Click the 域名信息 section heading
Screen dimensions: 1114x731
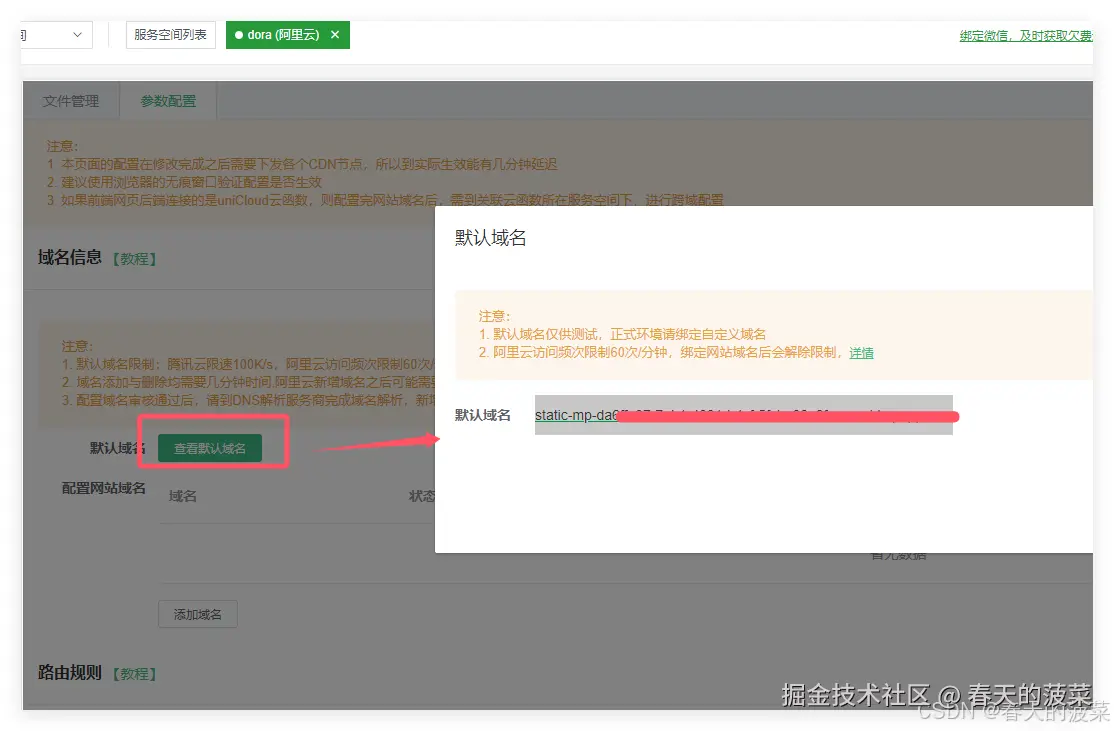pyautogui.click(x=70, y=257)
